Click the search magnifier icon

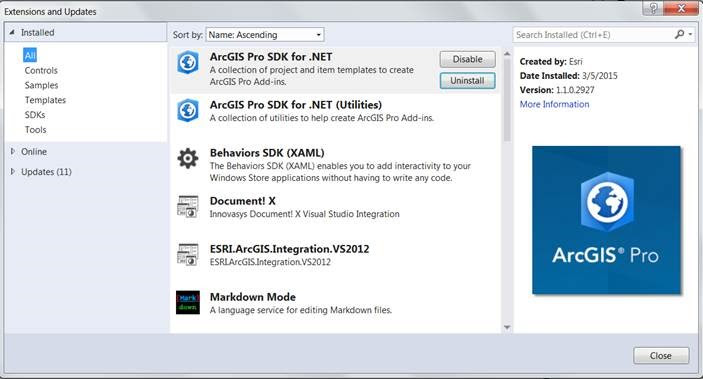pyautogui.click(x=679, y=34)
